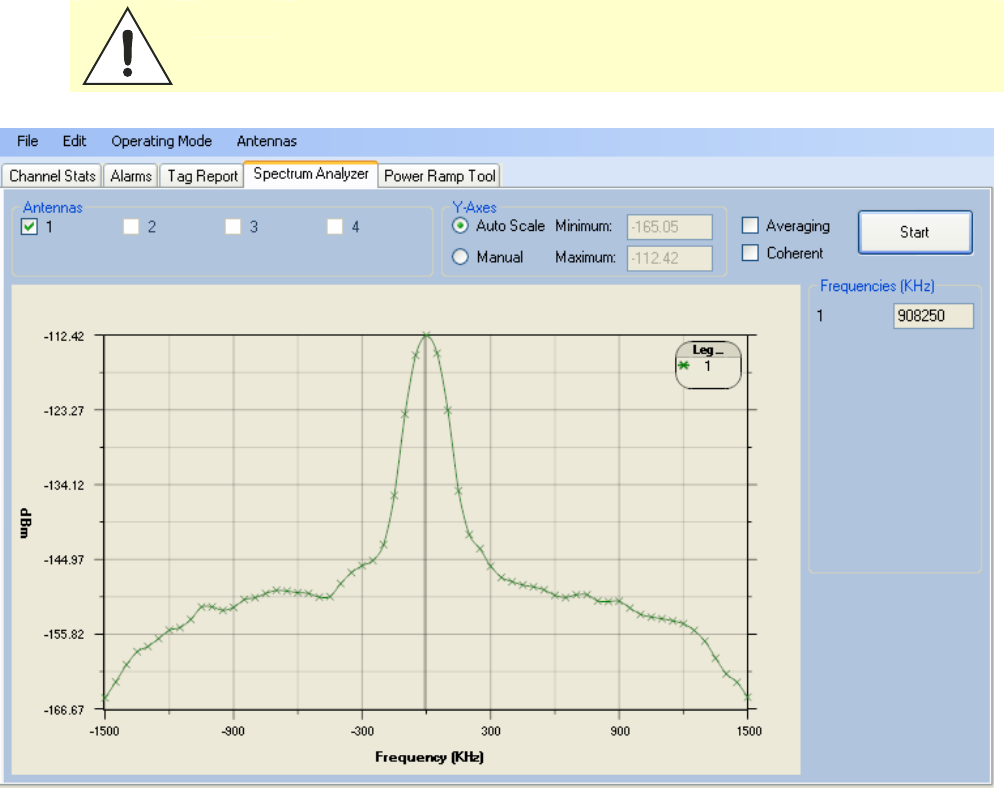Click the Minimum Y-axis value field
Screen dimensions: 1004x788
(669, 227)
